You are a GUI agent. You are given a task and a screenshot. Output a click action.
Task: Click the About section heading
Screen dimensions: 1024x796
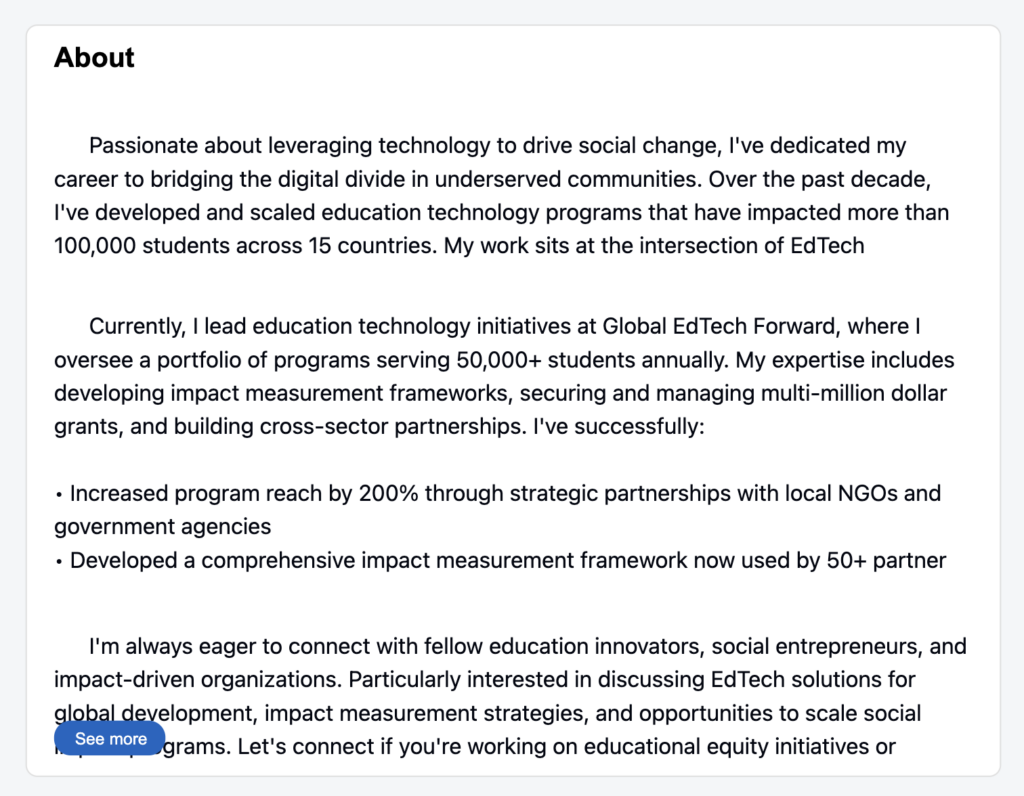click(94, 57)
